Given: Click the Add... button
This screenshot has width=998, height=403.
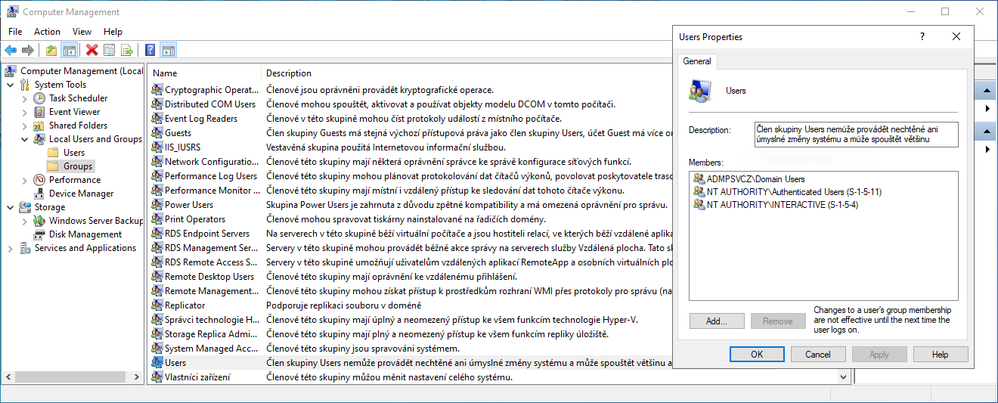Looking at the screenshot, I should [717, 322].
